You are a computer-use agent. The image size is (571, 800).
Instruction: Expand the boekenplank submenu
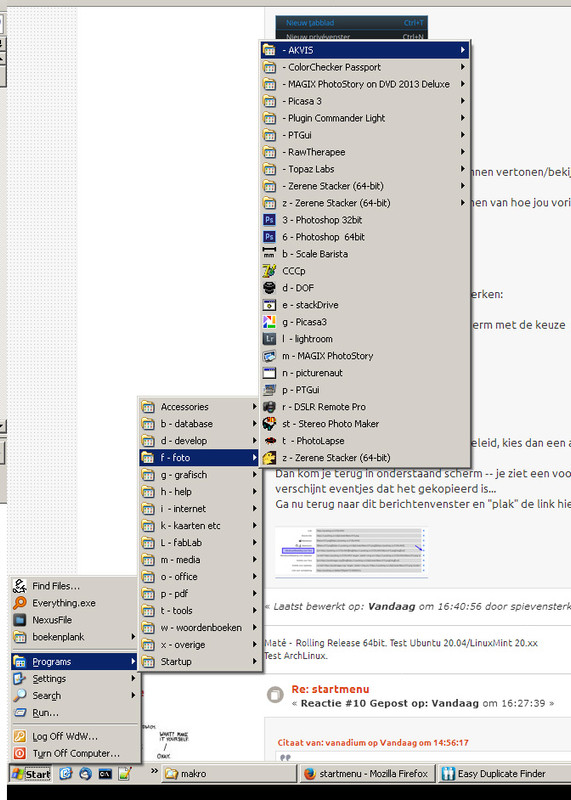pyautogui.click(x=75, y=637)
